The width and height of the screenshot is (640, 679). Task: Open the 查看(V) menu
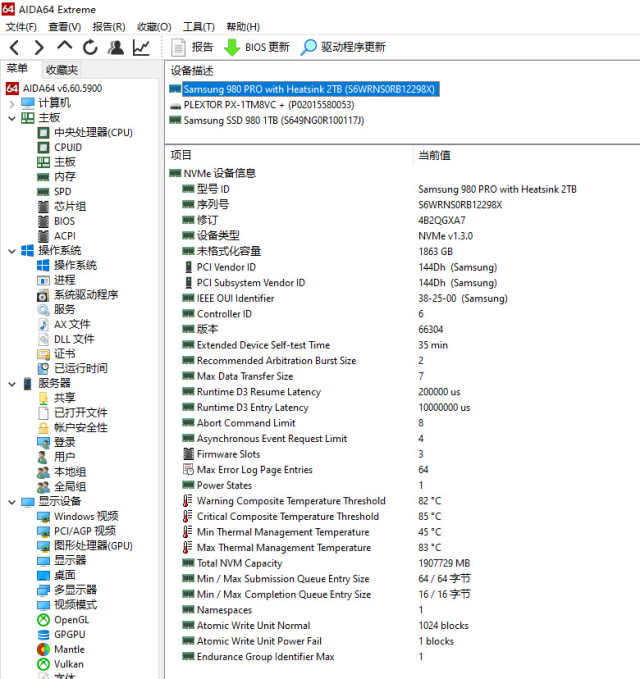(65, 27)
